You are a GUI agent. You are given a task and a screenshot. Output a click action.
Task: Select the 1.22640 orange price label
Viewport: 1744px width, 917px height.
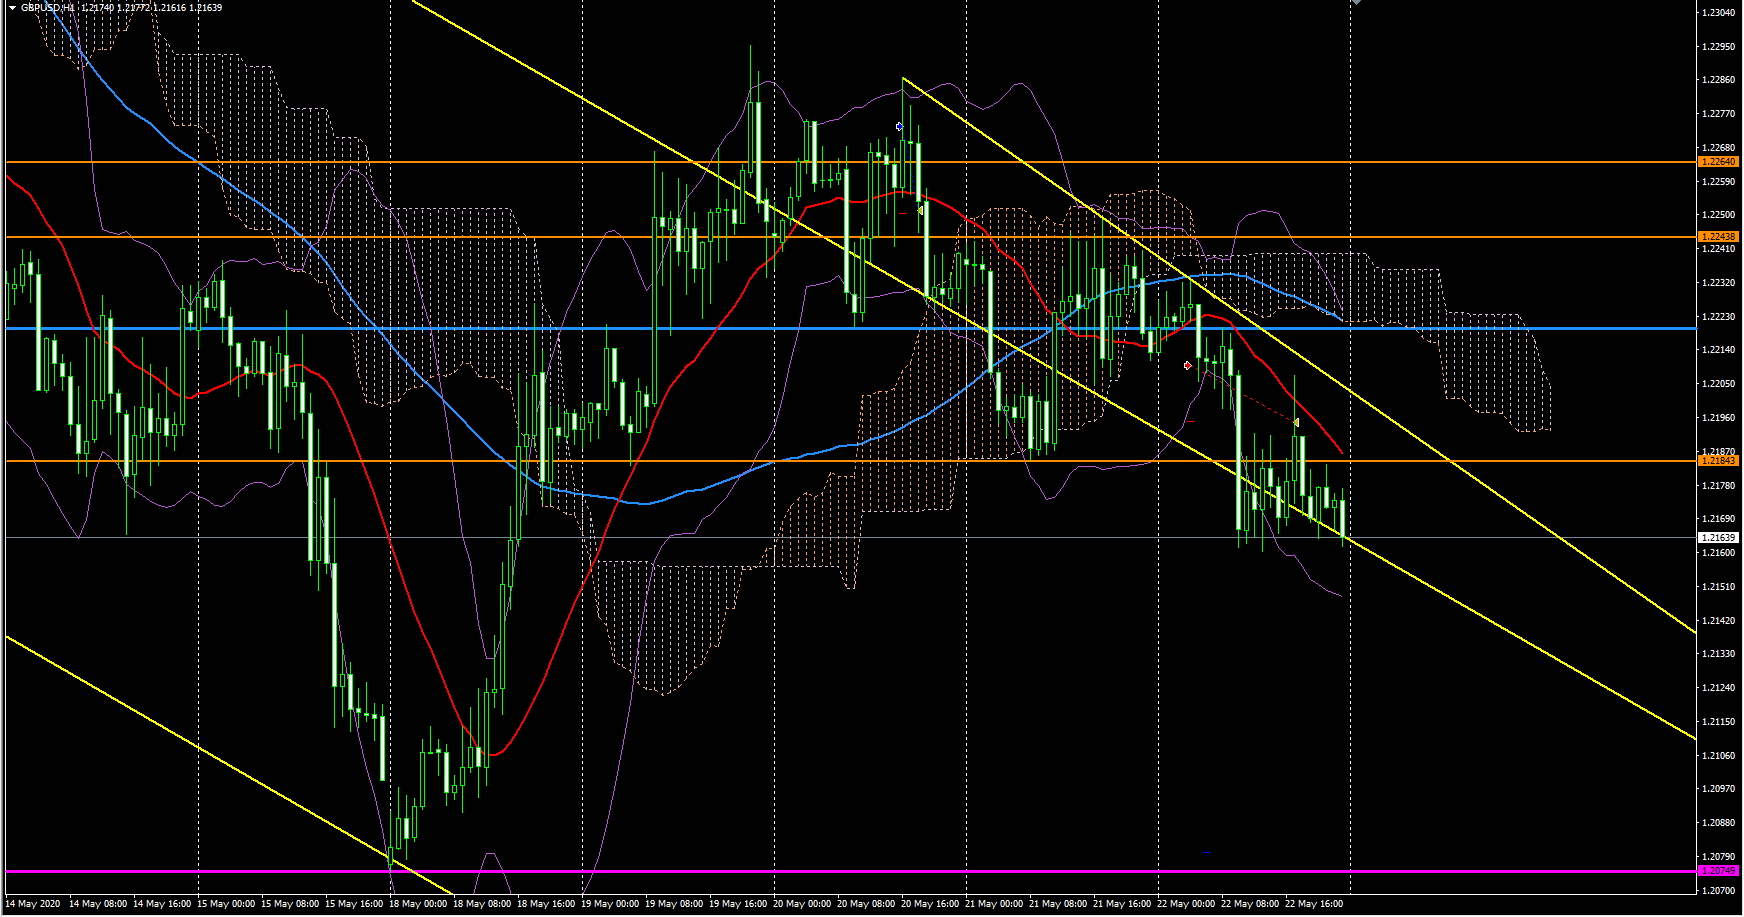1719,162
